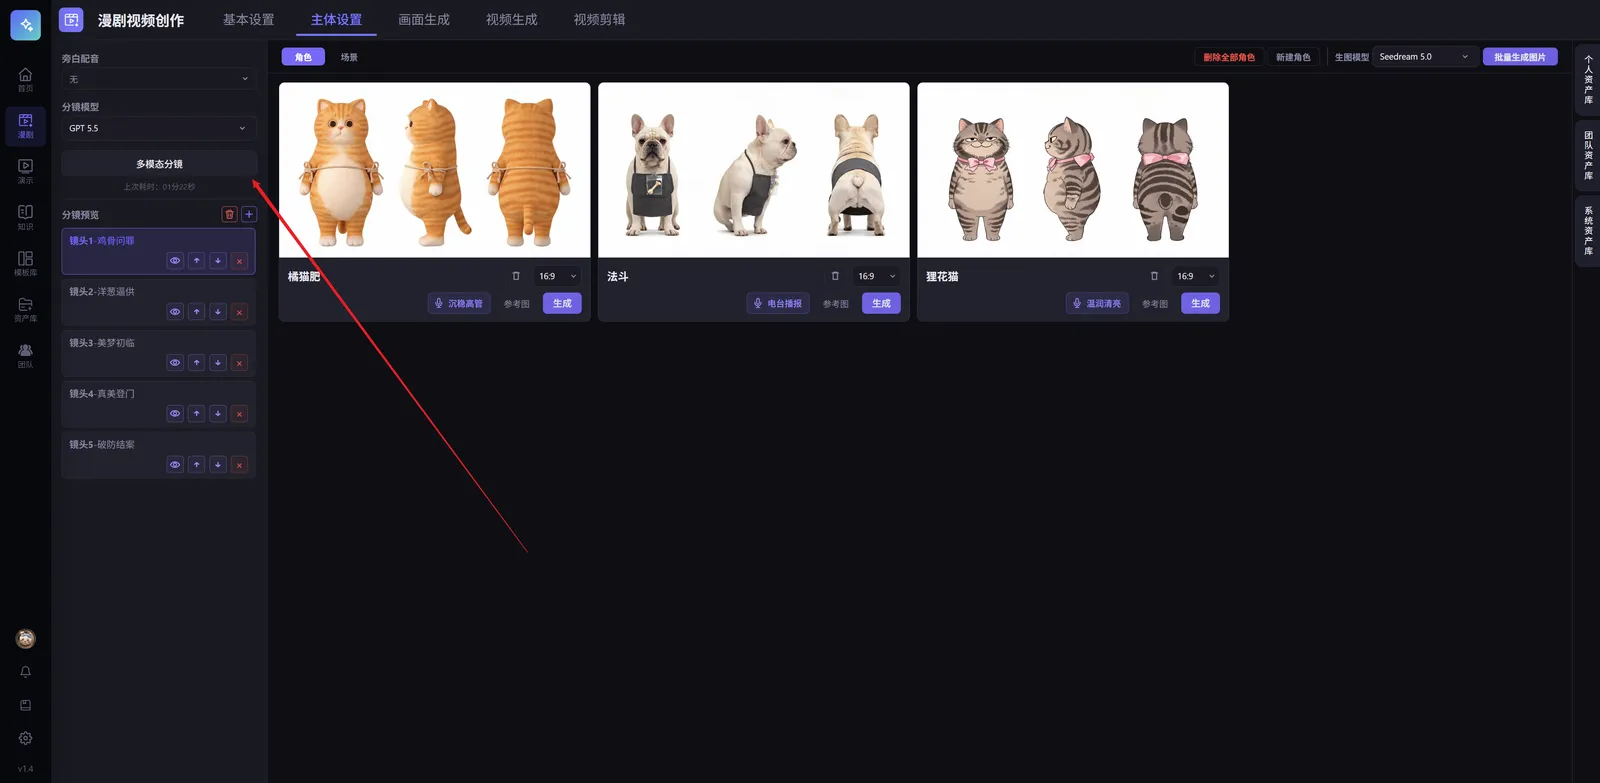Screen dimensions: 1600x783
Task: Click 生成 for the 橘猫肥 character
Action: [562, 303]
